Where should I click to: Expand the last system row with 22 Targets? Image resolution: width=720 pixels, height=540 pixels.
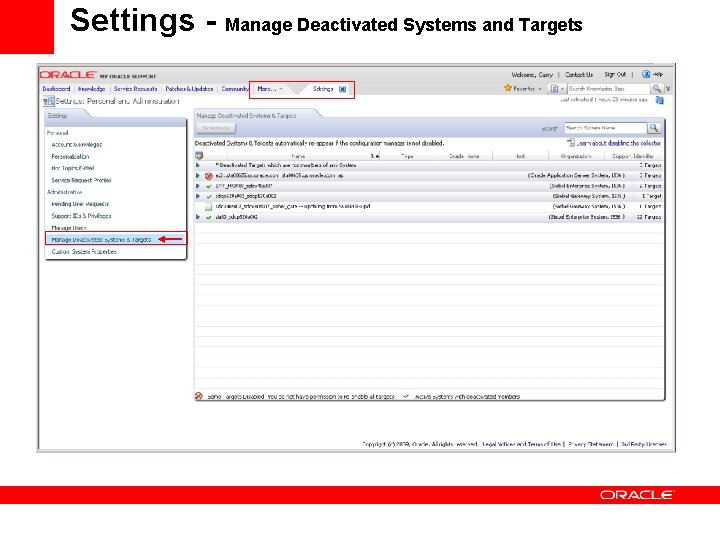pos(198,217)
